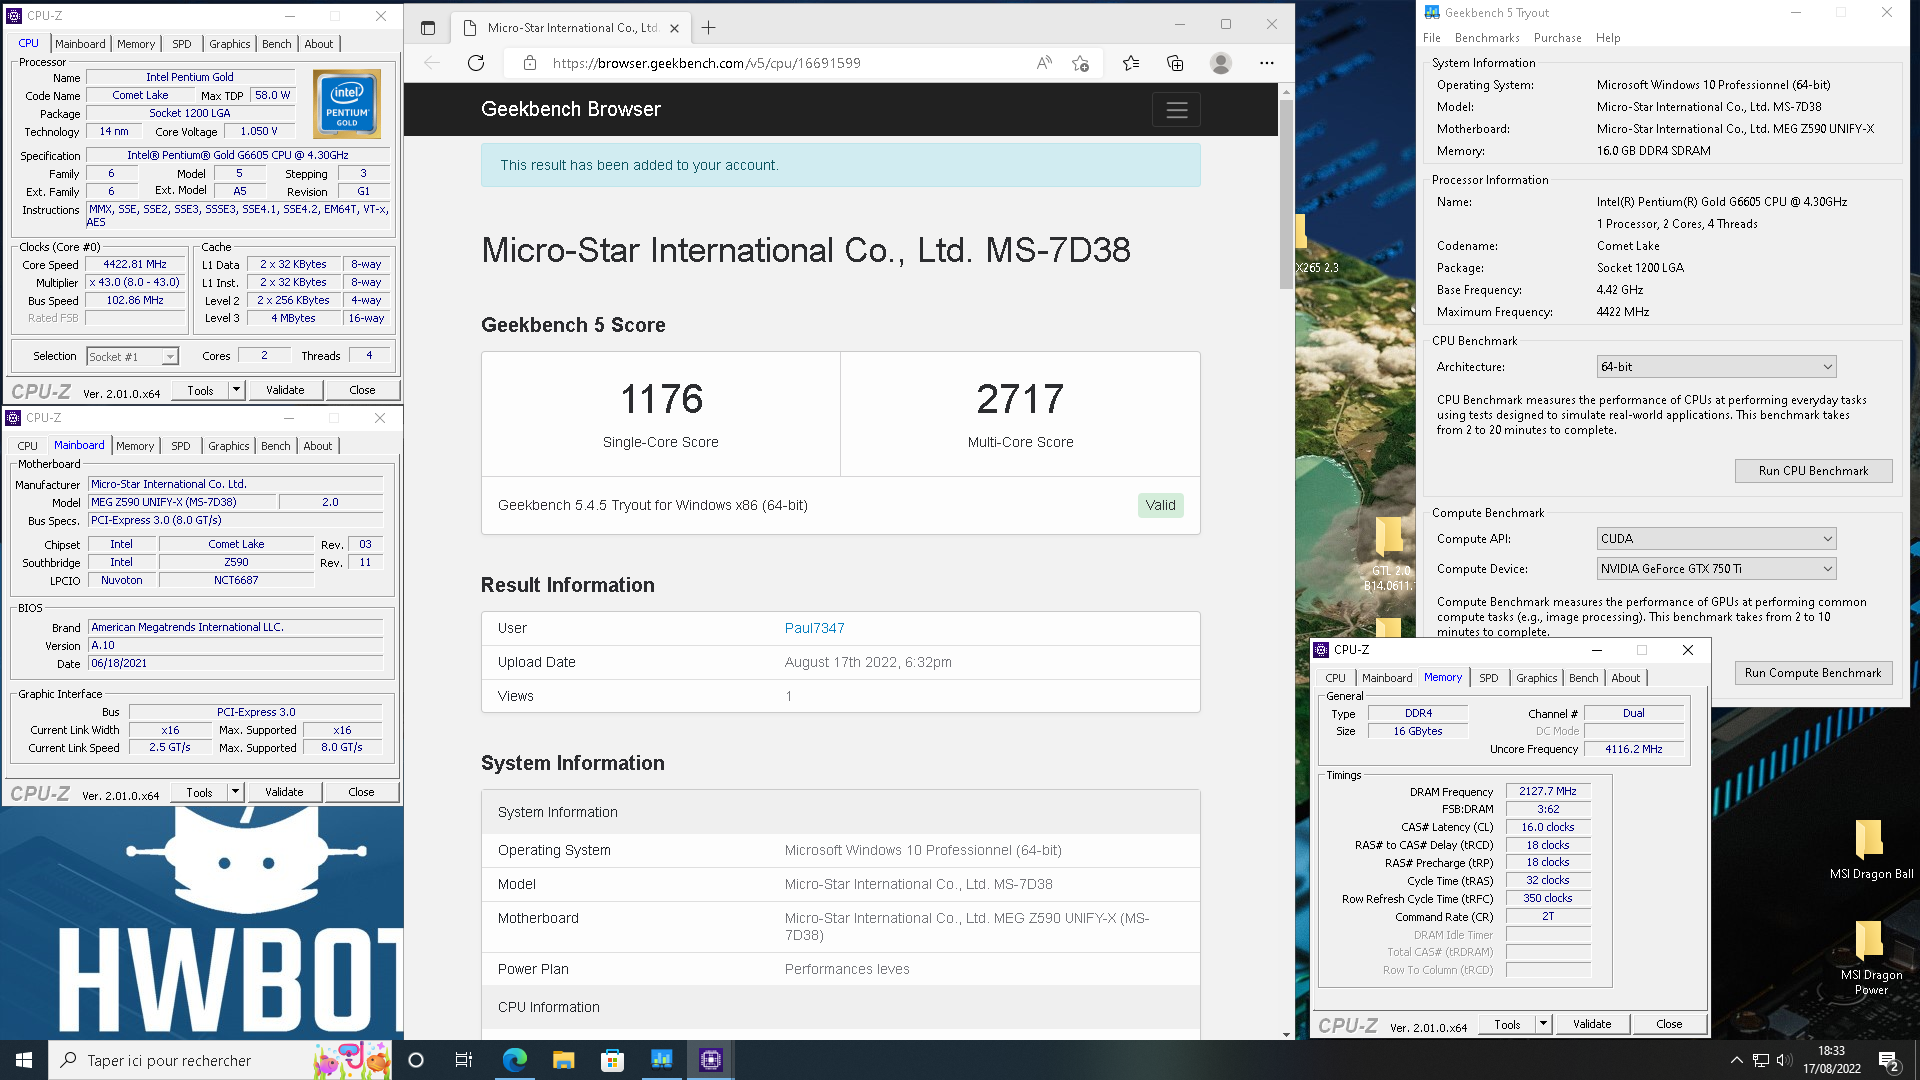
Task: Click Run CPU Benchmark button
Action: (x=1813, y=471)
